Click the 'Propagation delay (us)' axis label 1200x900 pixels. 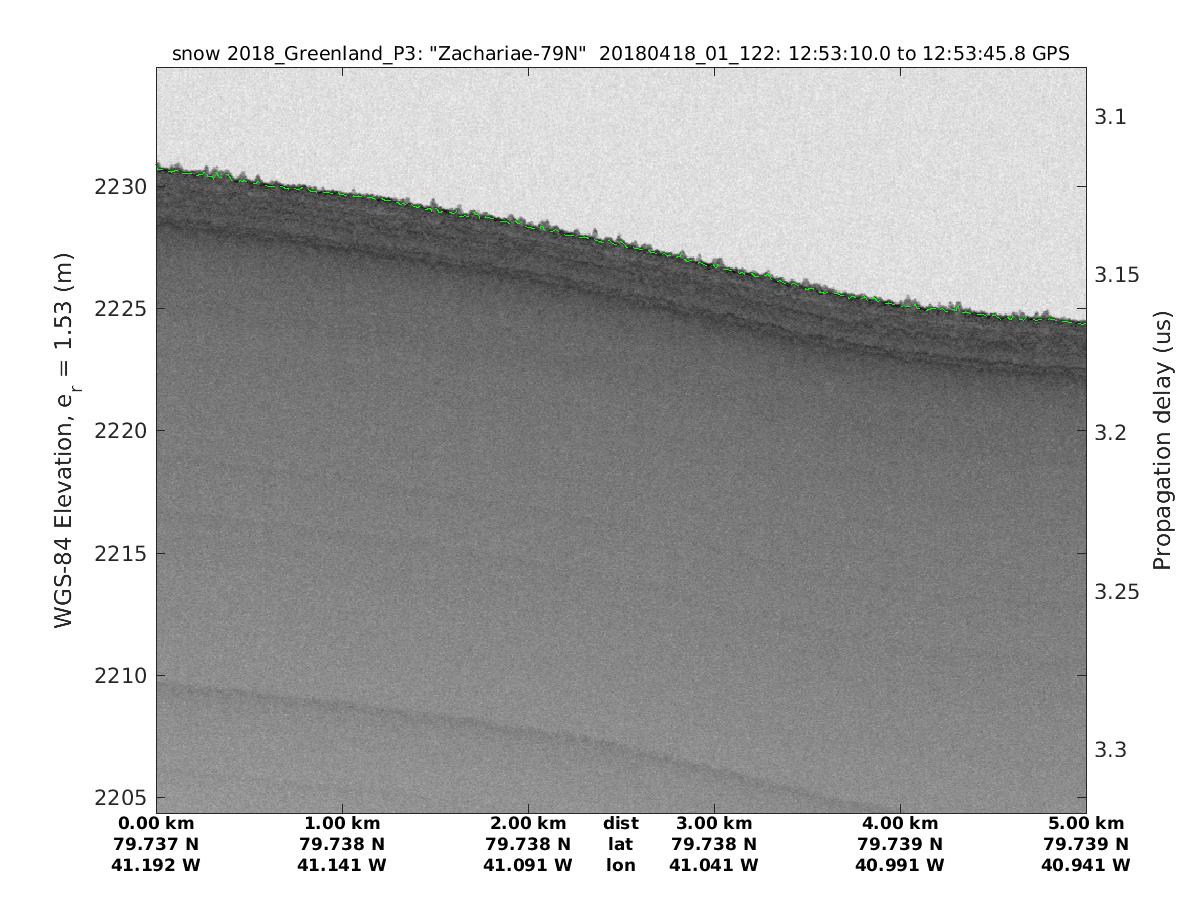(x=1161, y=440)
